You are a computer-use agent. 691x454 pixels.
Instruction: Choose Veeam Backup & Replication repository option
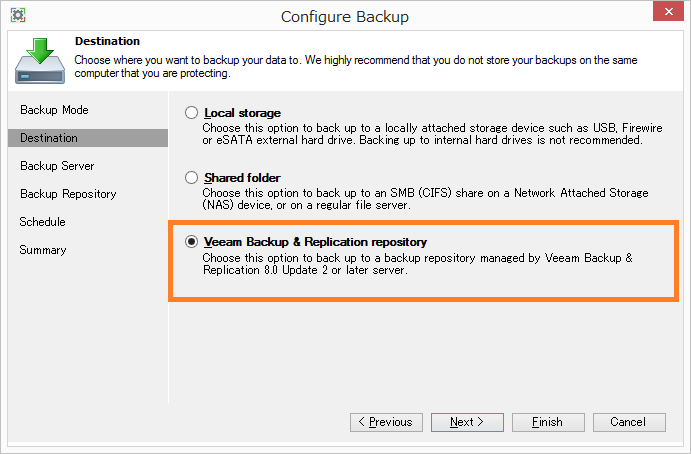click(x=191, y=242)
